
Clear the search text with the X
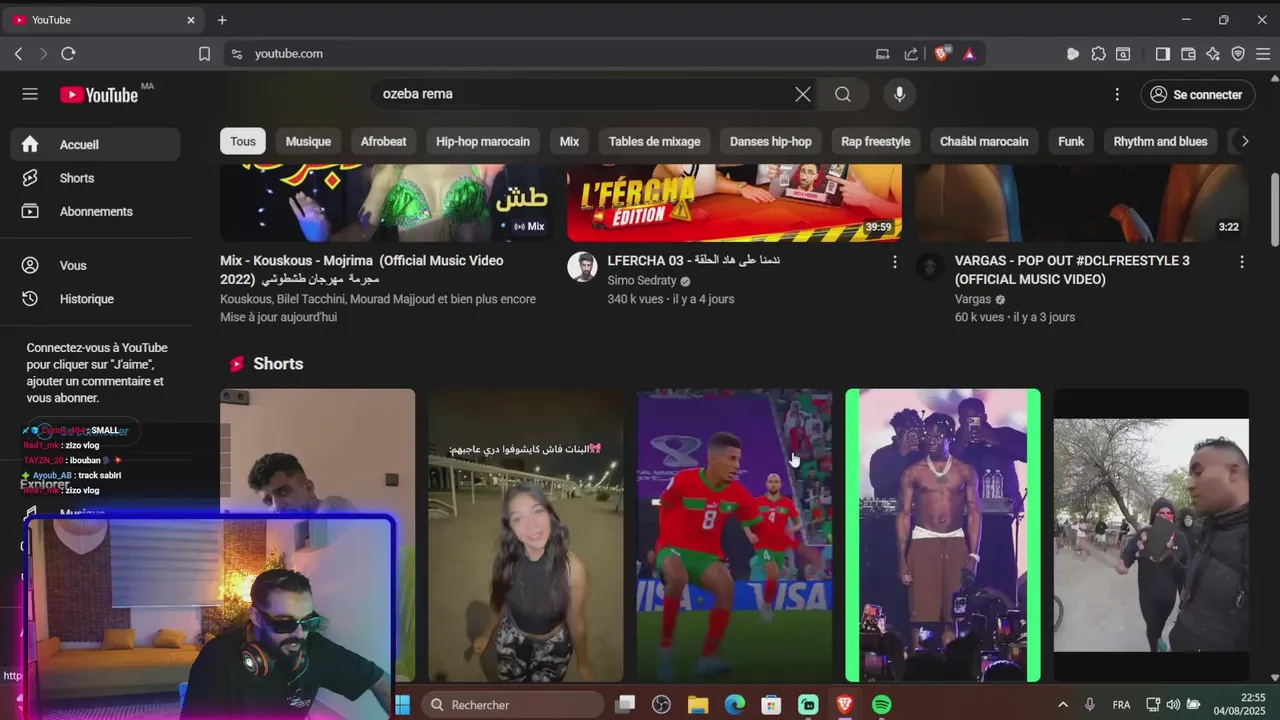[803, 94]
